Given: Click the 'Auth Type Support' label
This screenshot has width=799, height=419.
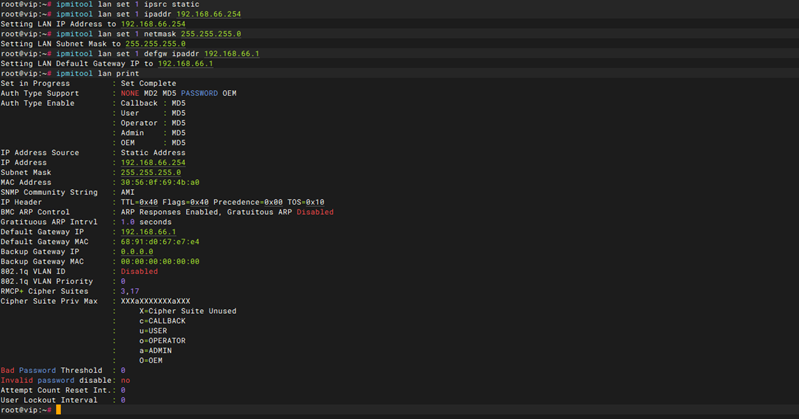Looking at the screenshot, I should (40, 93).
